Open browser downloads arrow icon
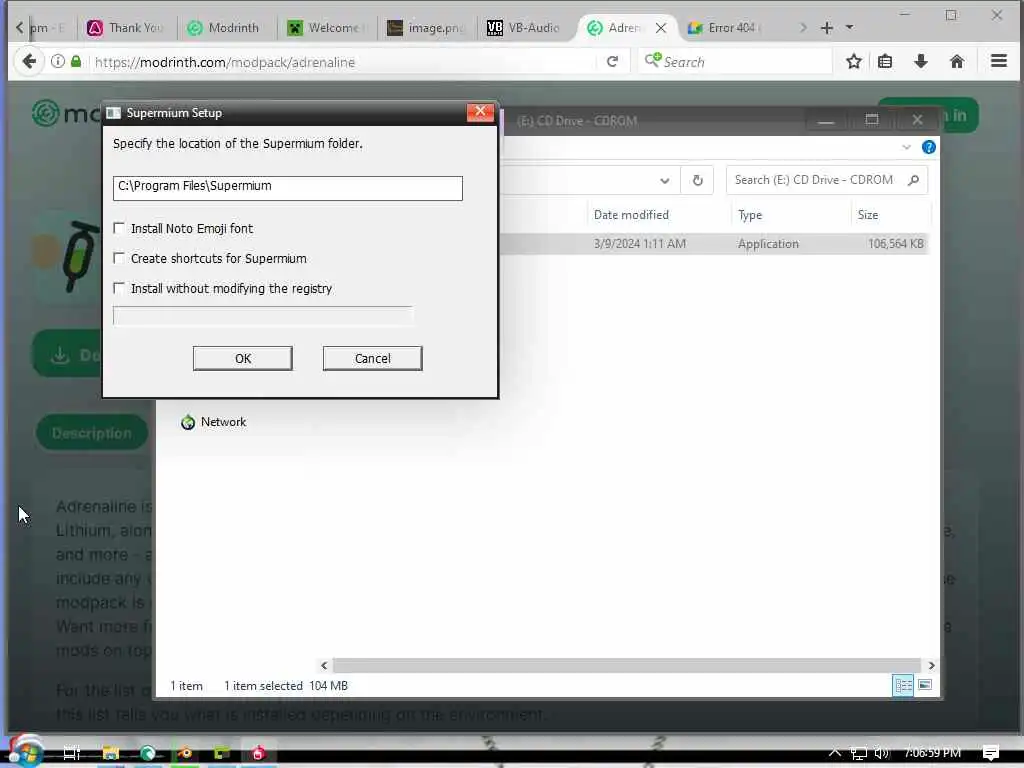Viewport: 1024px width, 768px height. pyautogui.click(x=921, y=61)
